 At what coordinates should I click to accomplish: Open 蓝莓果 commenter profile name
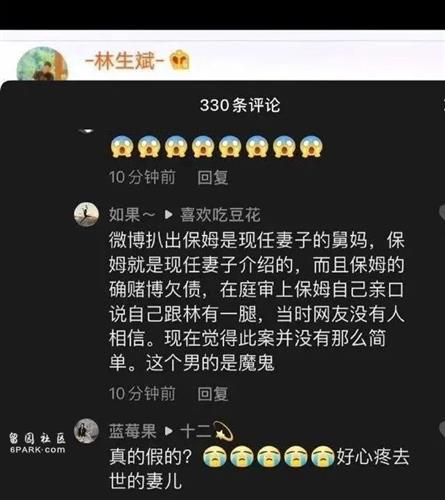pyautogui.click(x=132, y=431)
